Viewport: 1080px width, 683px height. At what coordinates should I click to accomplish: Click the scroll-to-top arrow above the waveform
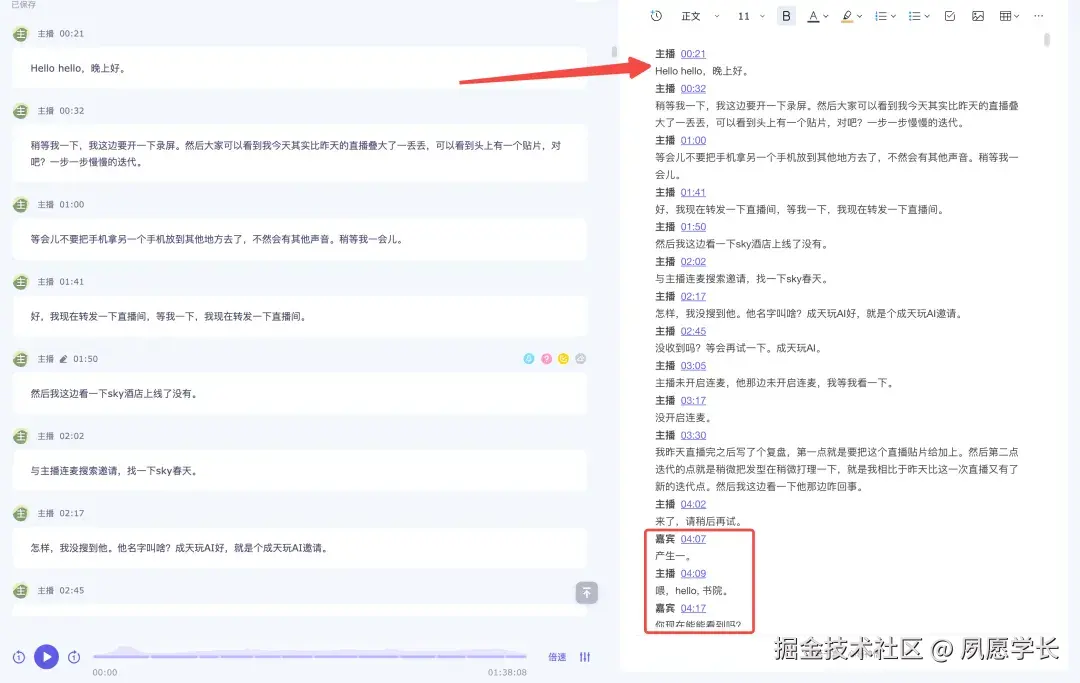[587, 593]
